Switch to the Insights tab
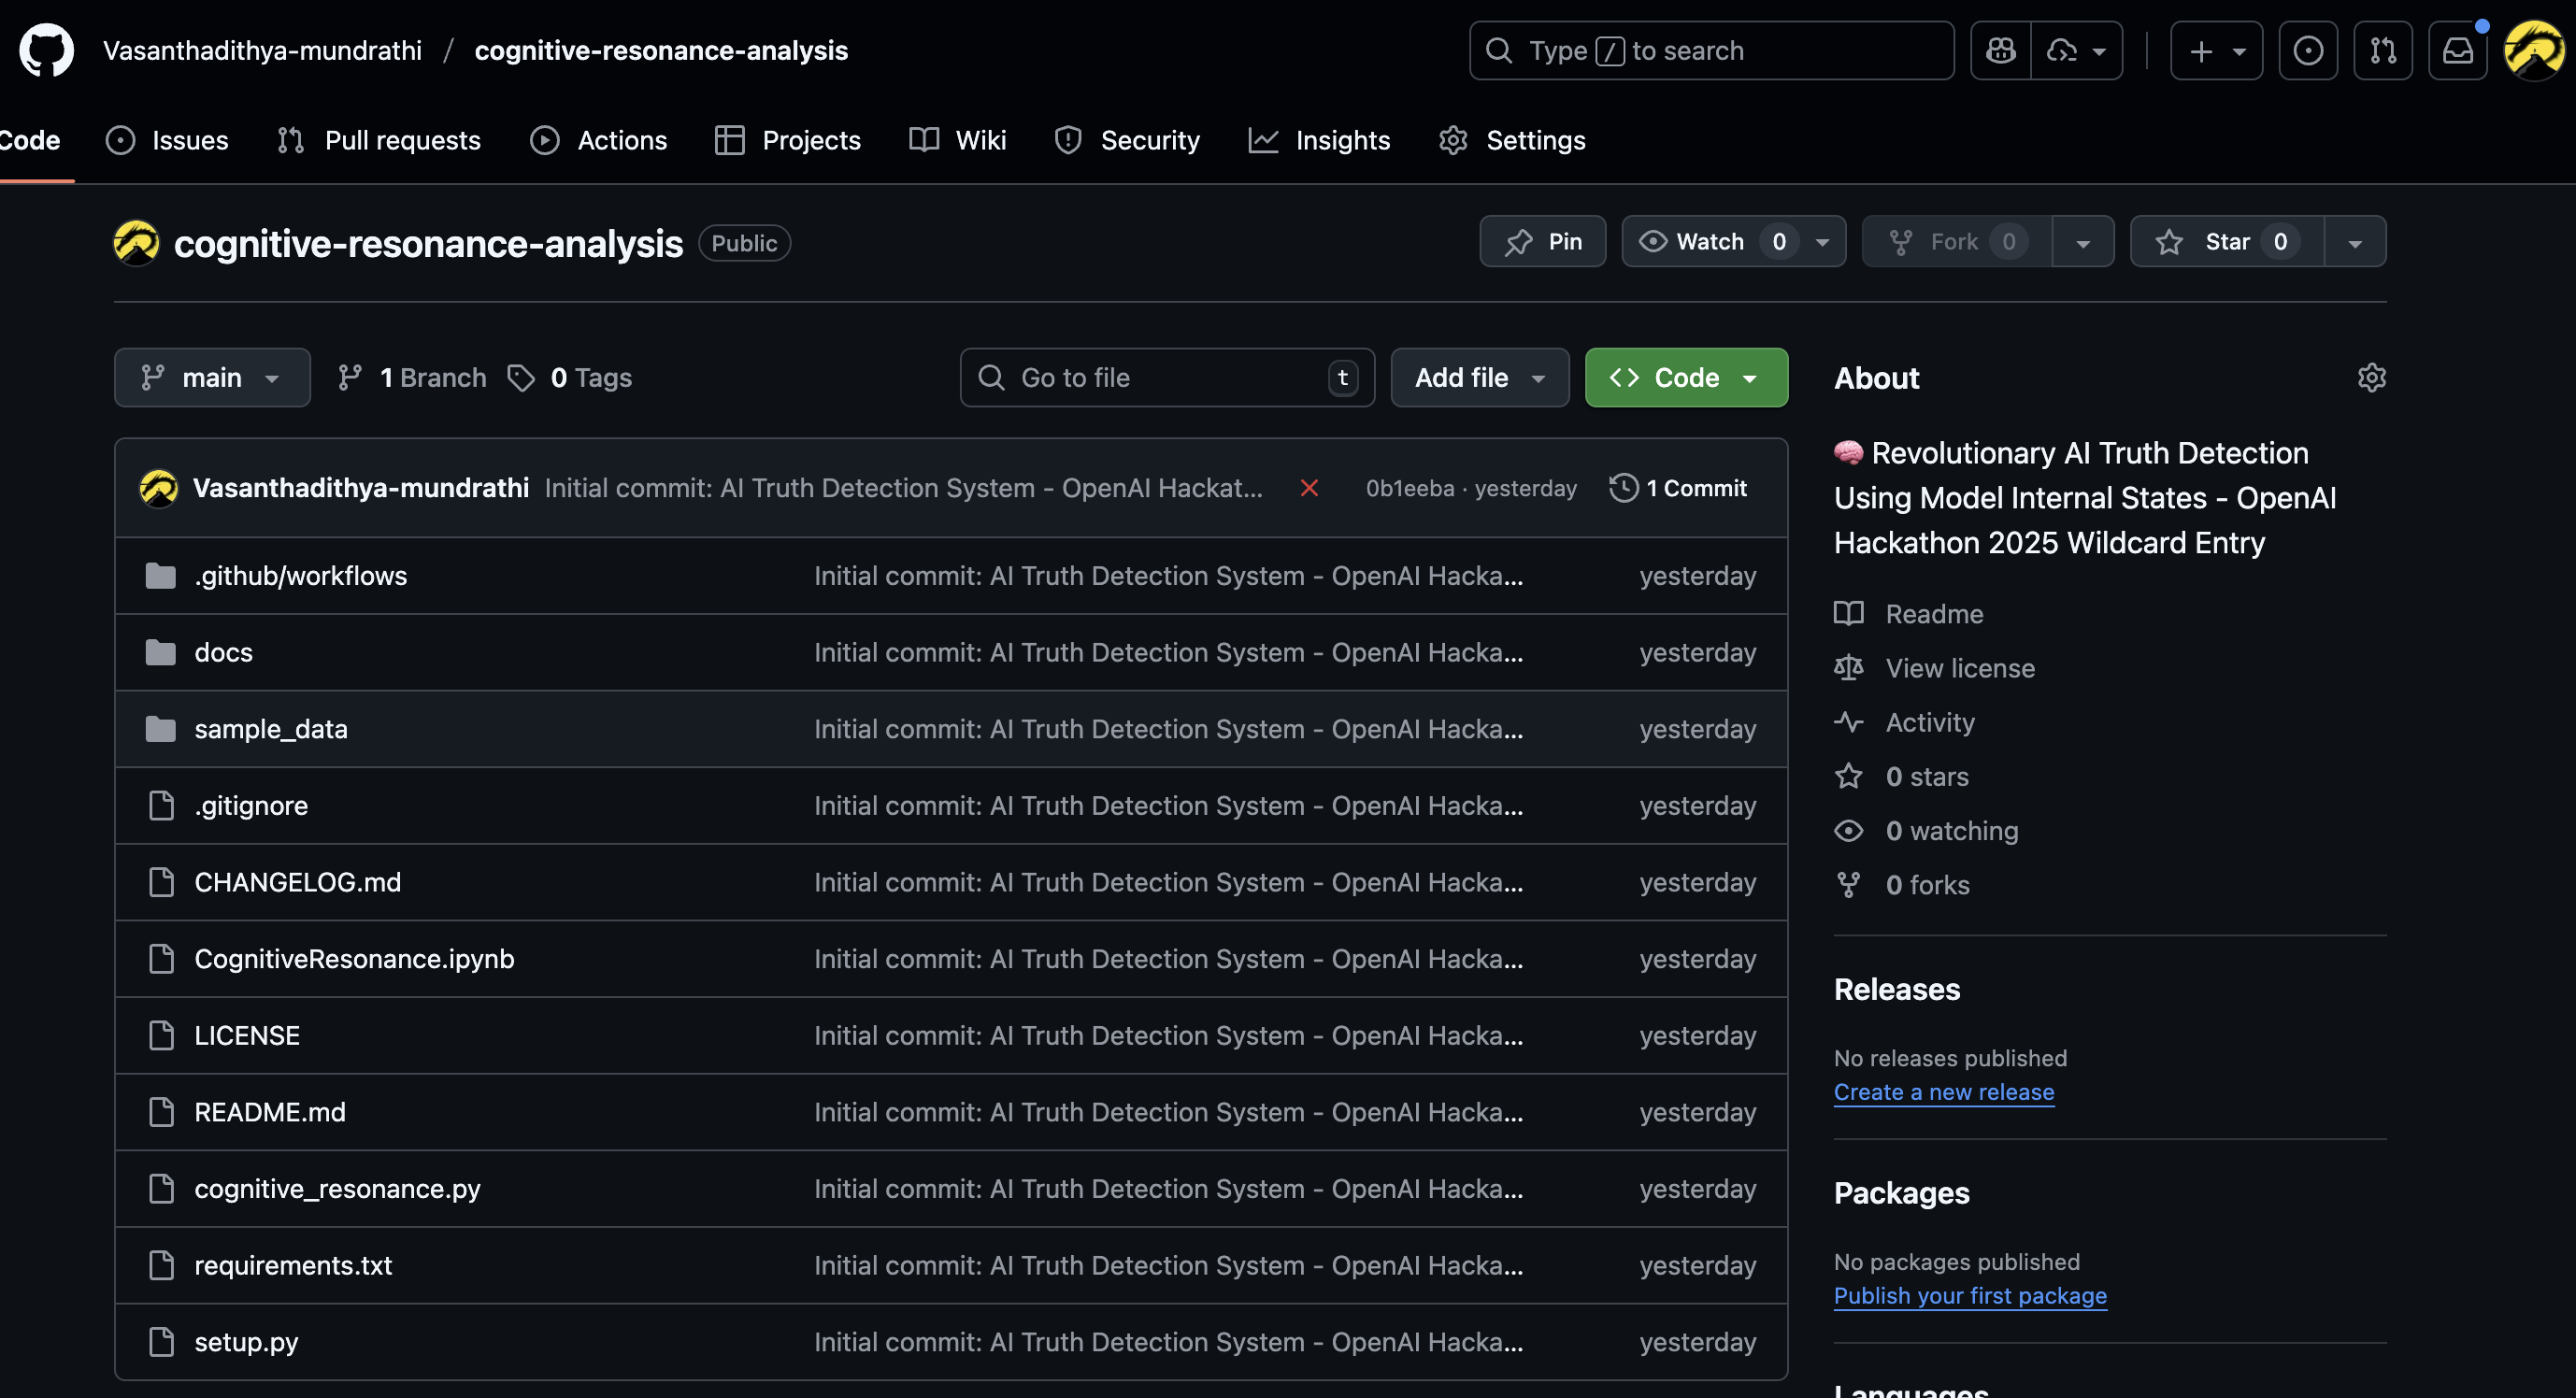The image size is (2576, 1398). [1319, 140]
